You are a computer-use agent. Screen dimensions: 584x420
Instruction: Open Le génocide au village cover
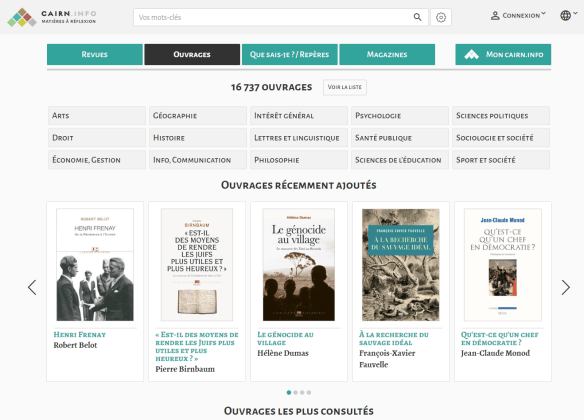tap(299, 265)
